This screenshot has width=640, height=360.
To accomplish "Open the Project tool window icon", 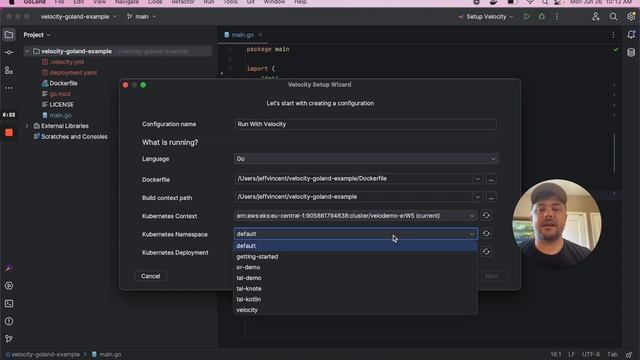I will [x=9, y=35].
